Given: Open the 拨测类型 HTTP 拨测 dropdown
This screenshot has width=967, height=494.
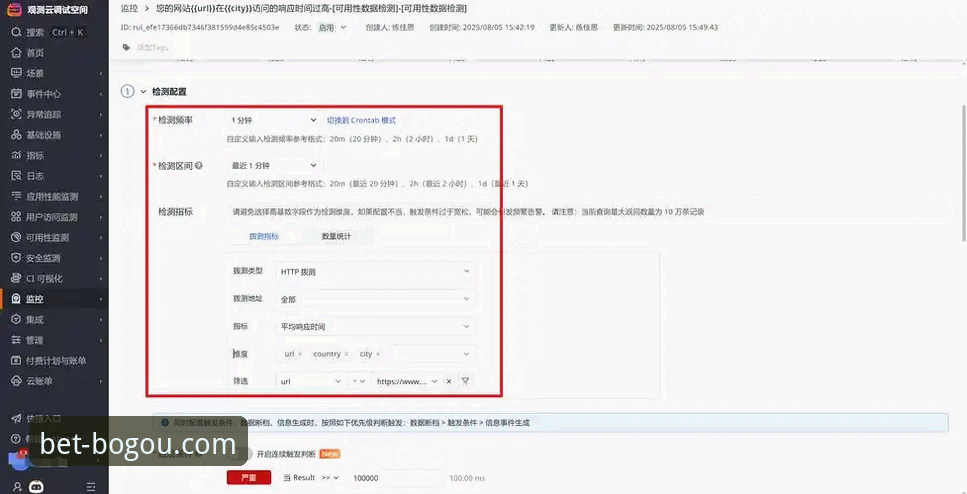Looking at the screenshot, I should (376, 271).
